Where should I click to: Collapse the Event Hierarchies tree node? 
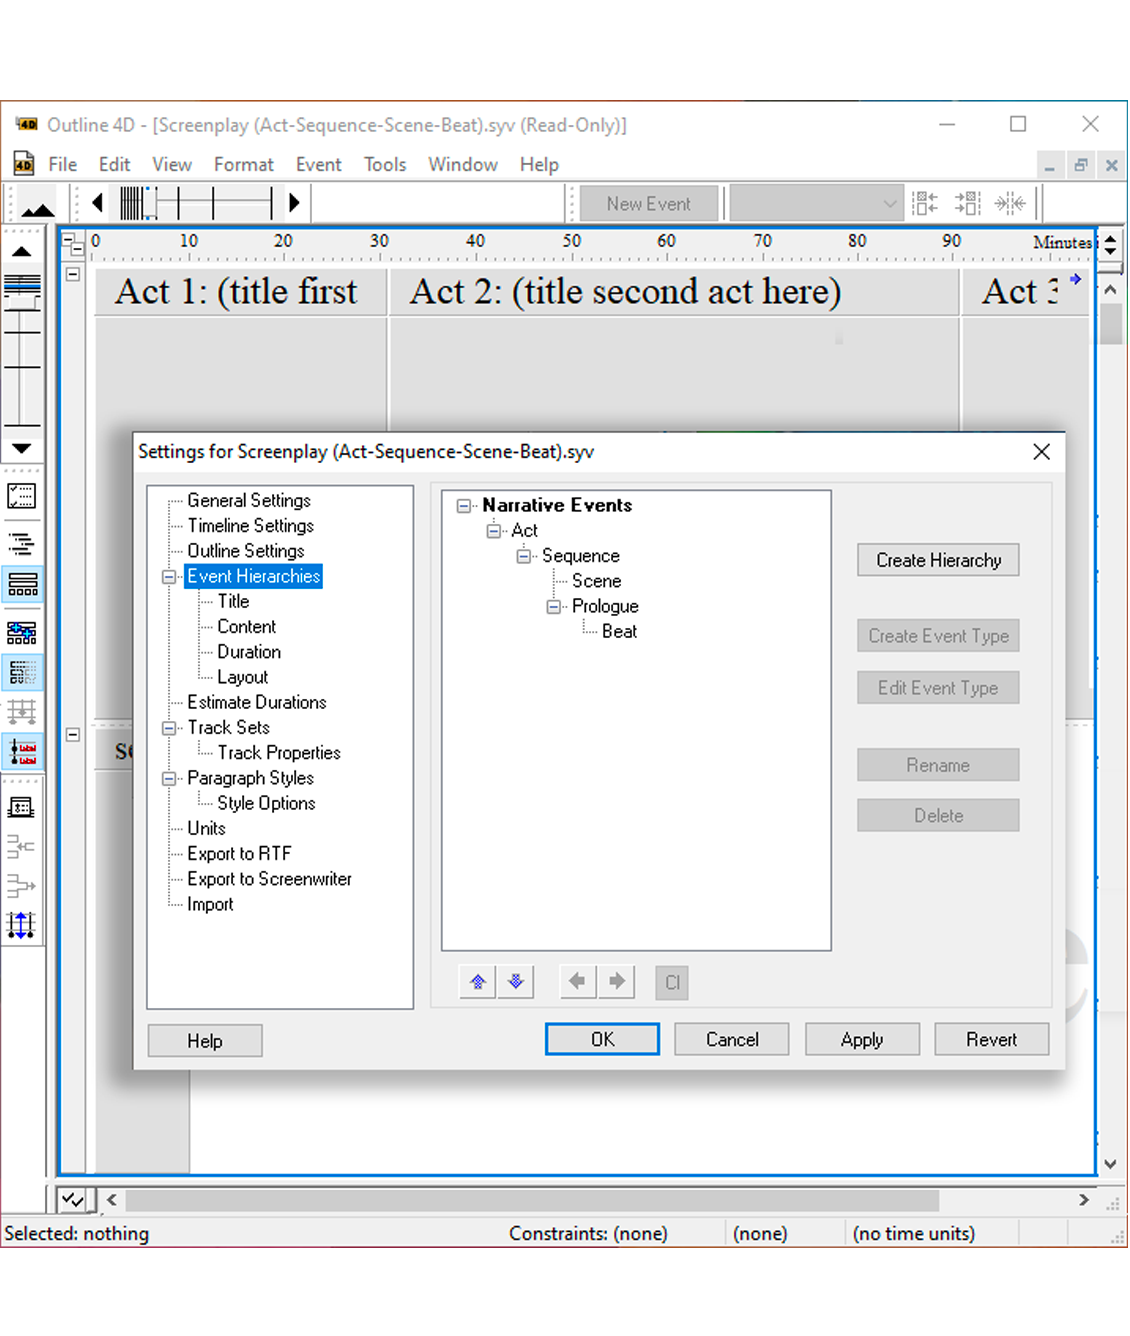(x=169, y=577)
